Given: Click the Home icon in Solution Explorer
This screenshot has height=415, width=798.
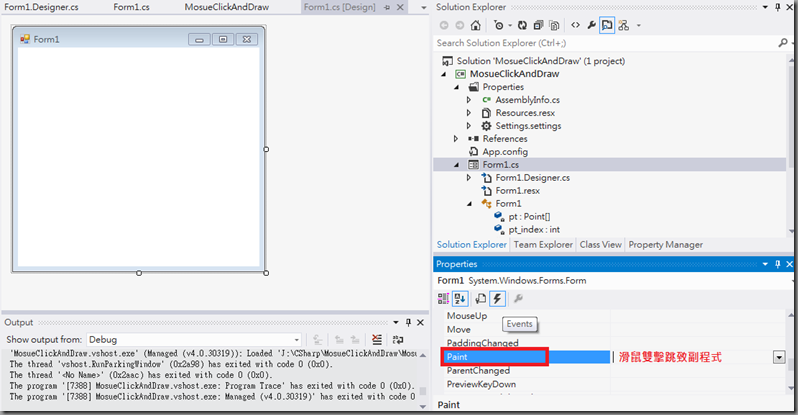Looking at the screenshot, I should click(x=475, y=25).
